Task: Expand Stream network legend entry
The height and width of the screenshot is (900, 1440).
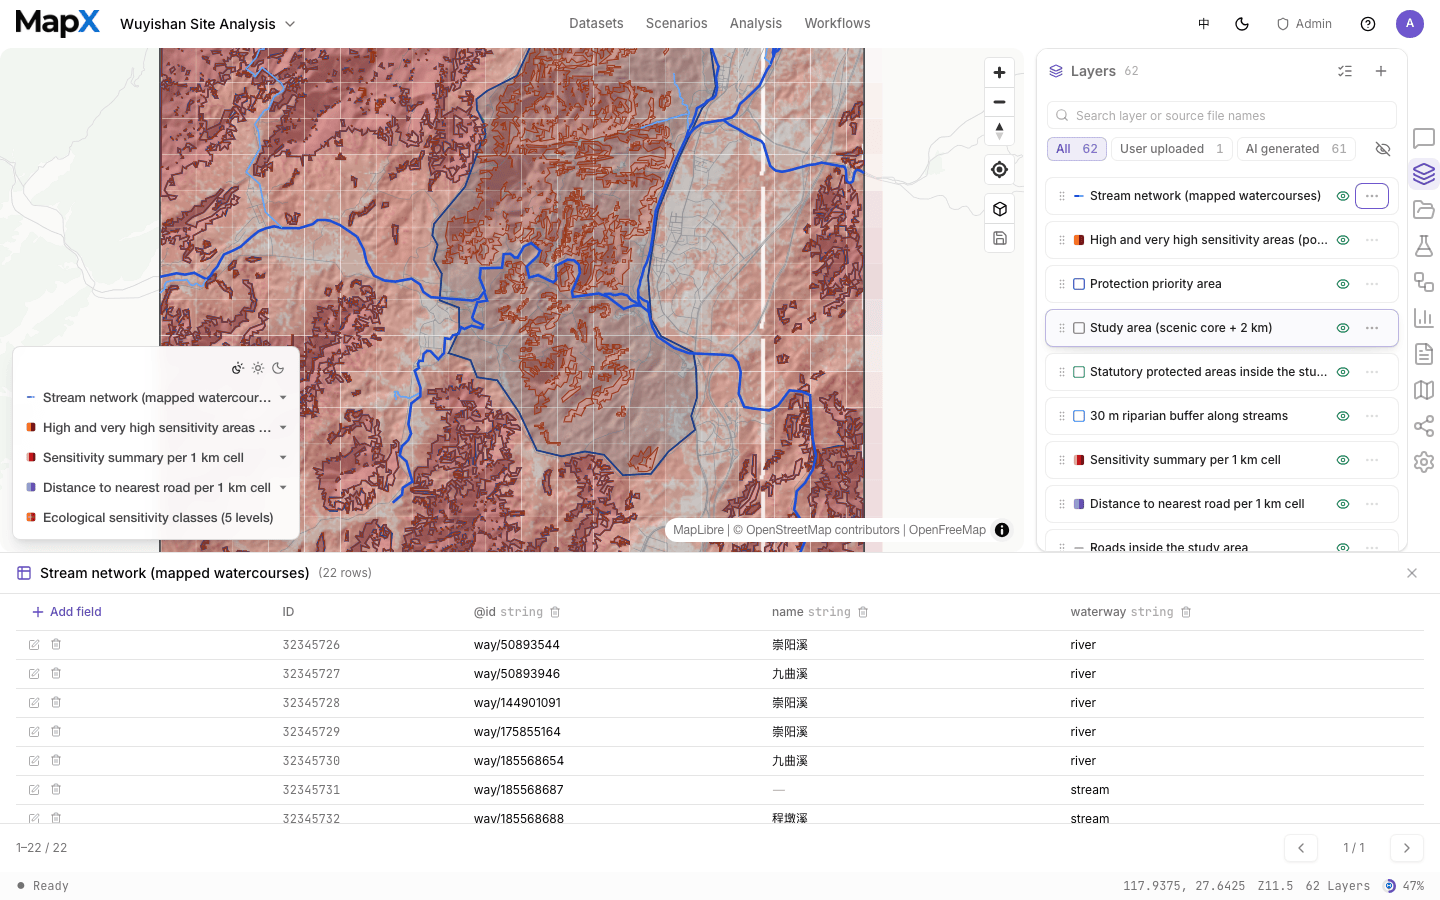Action: coord(283,398)
